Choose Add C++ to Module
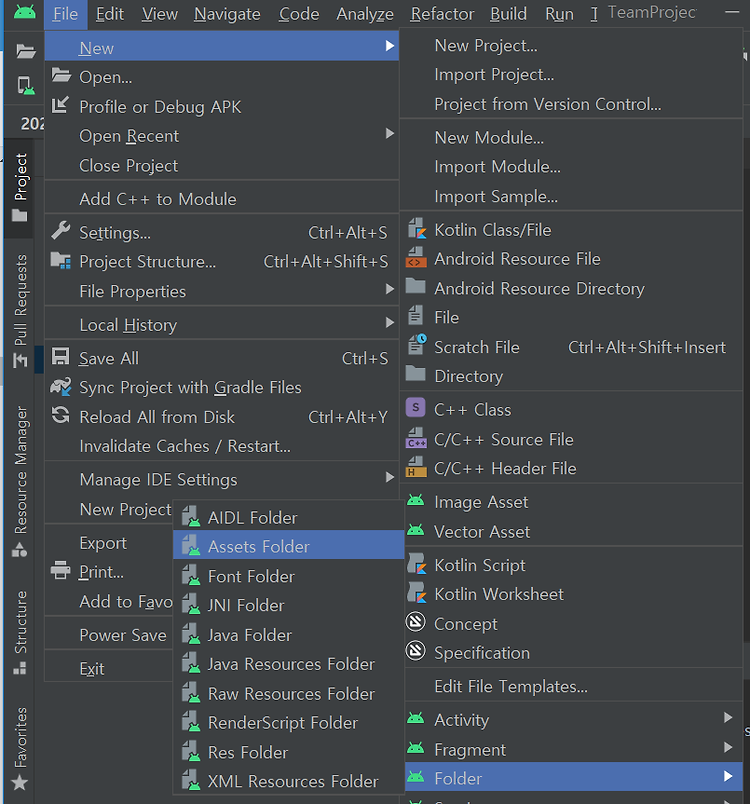Screen dimensions: 750x804 pos(221,199)
